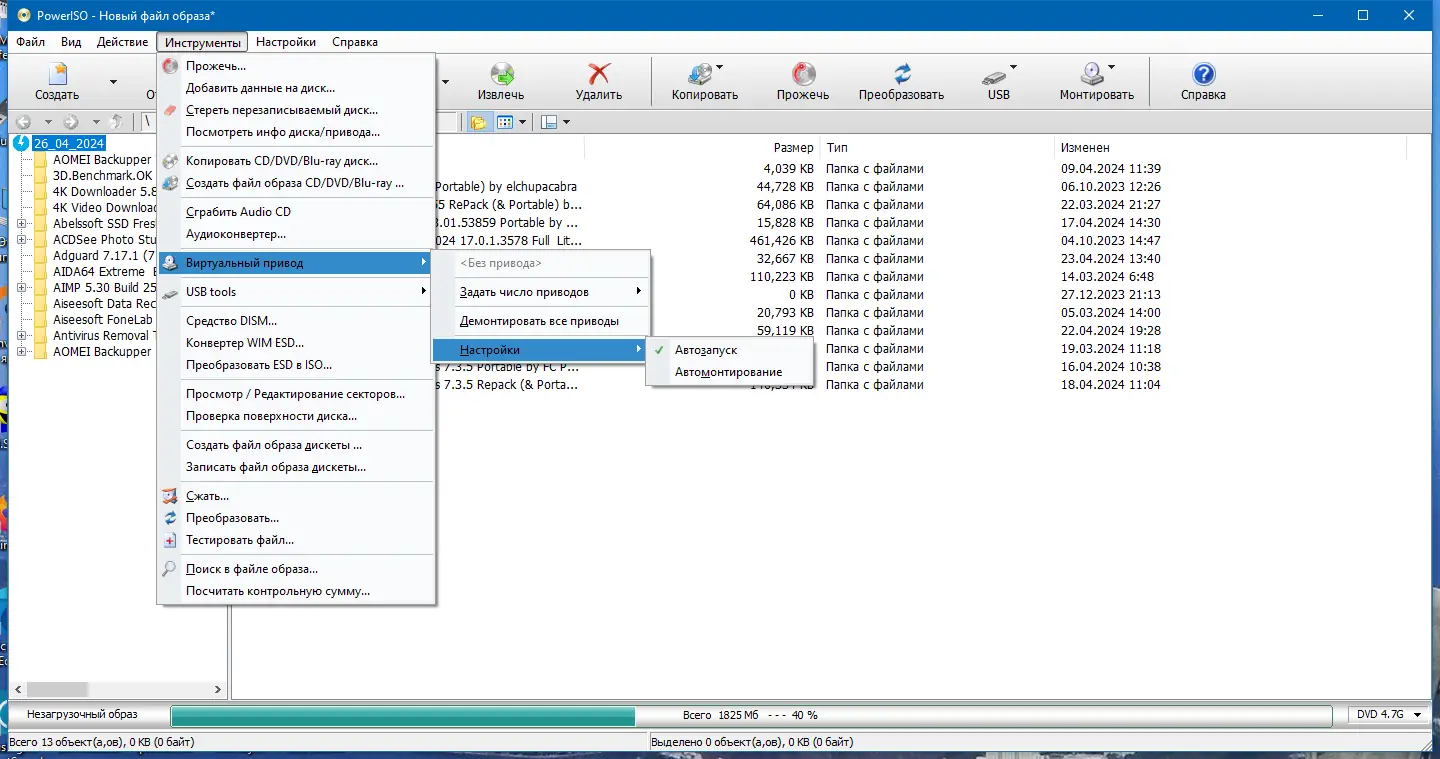Choose Проверка поверхности диска...
The image size is (1440, 759).
pyautogui.click(x=296, y=416)
